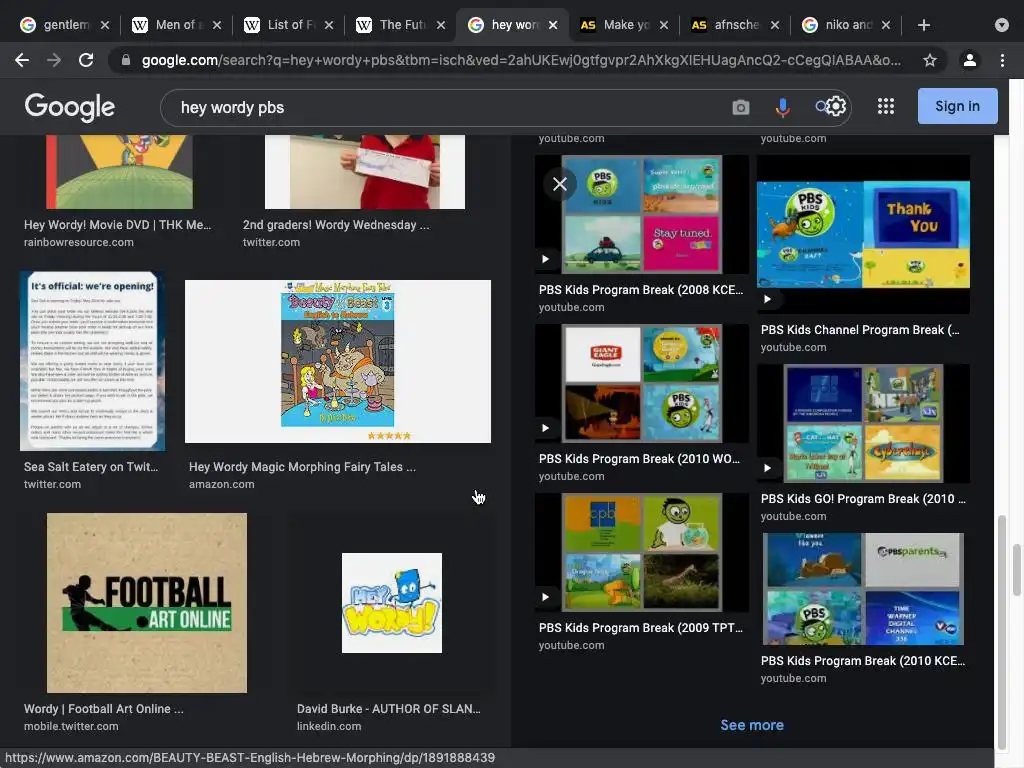1024x768 pixels.
Task: Click the tab list dropdown arrow
Action: click(x=1001, y=25)
